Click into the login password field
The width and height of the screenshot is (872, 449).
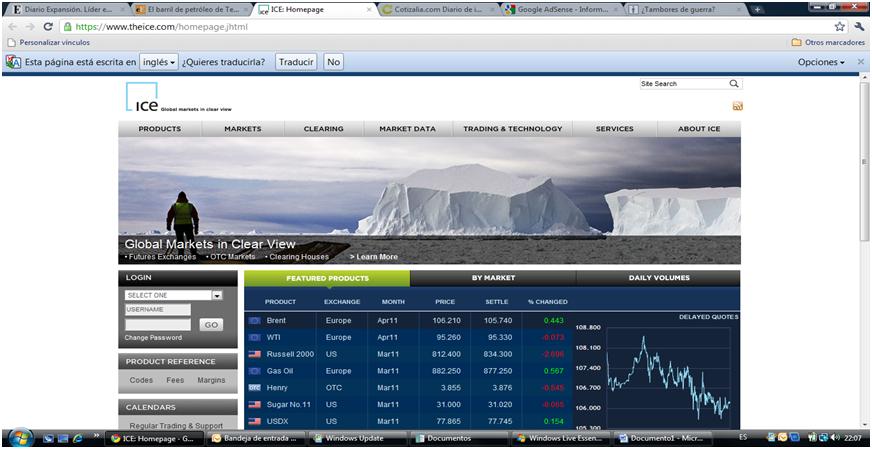158,324
